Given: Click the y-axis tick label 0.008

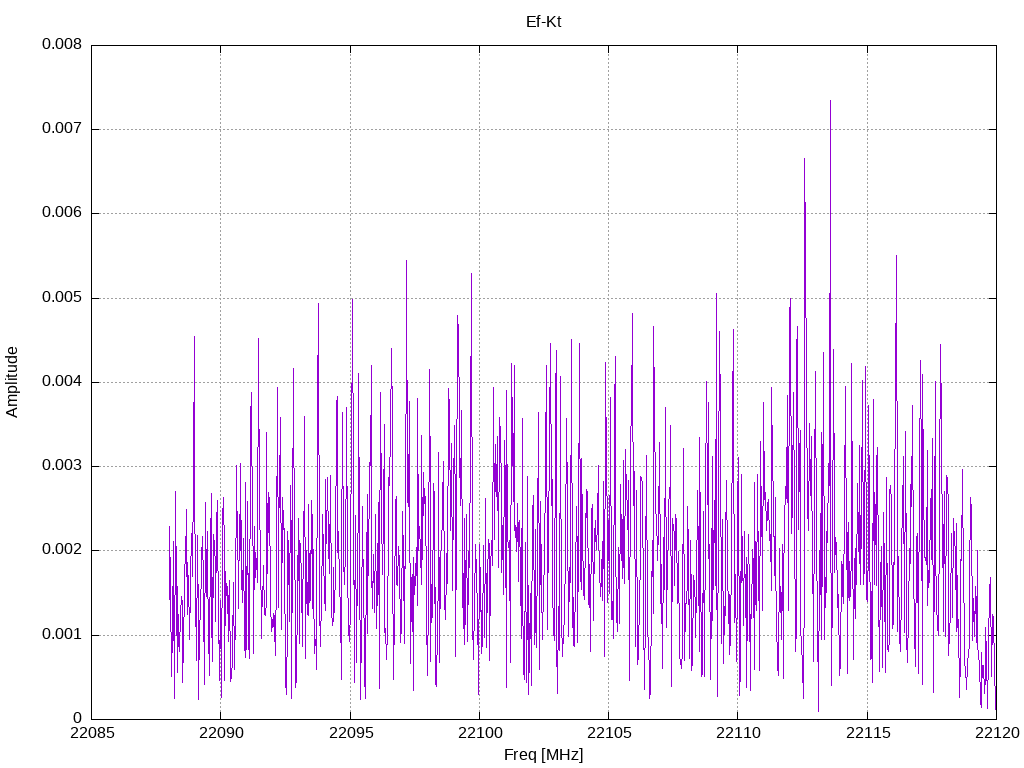Looking at the screenshot, I should tap(62, 44).
